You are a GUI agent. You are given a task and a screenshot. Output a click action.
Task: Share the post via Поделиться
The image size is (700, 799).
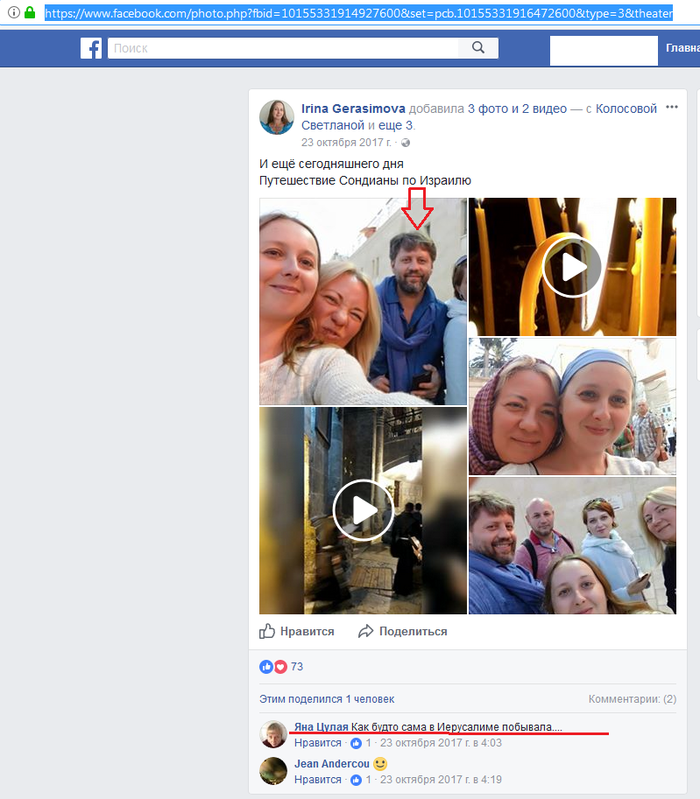coord(402,631)
